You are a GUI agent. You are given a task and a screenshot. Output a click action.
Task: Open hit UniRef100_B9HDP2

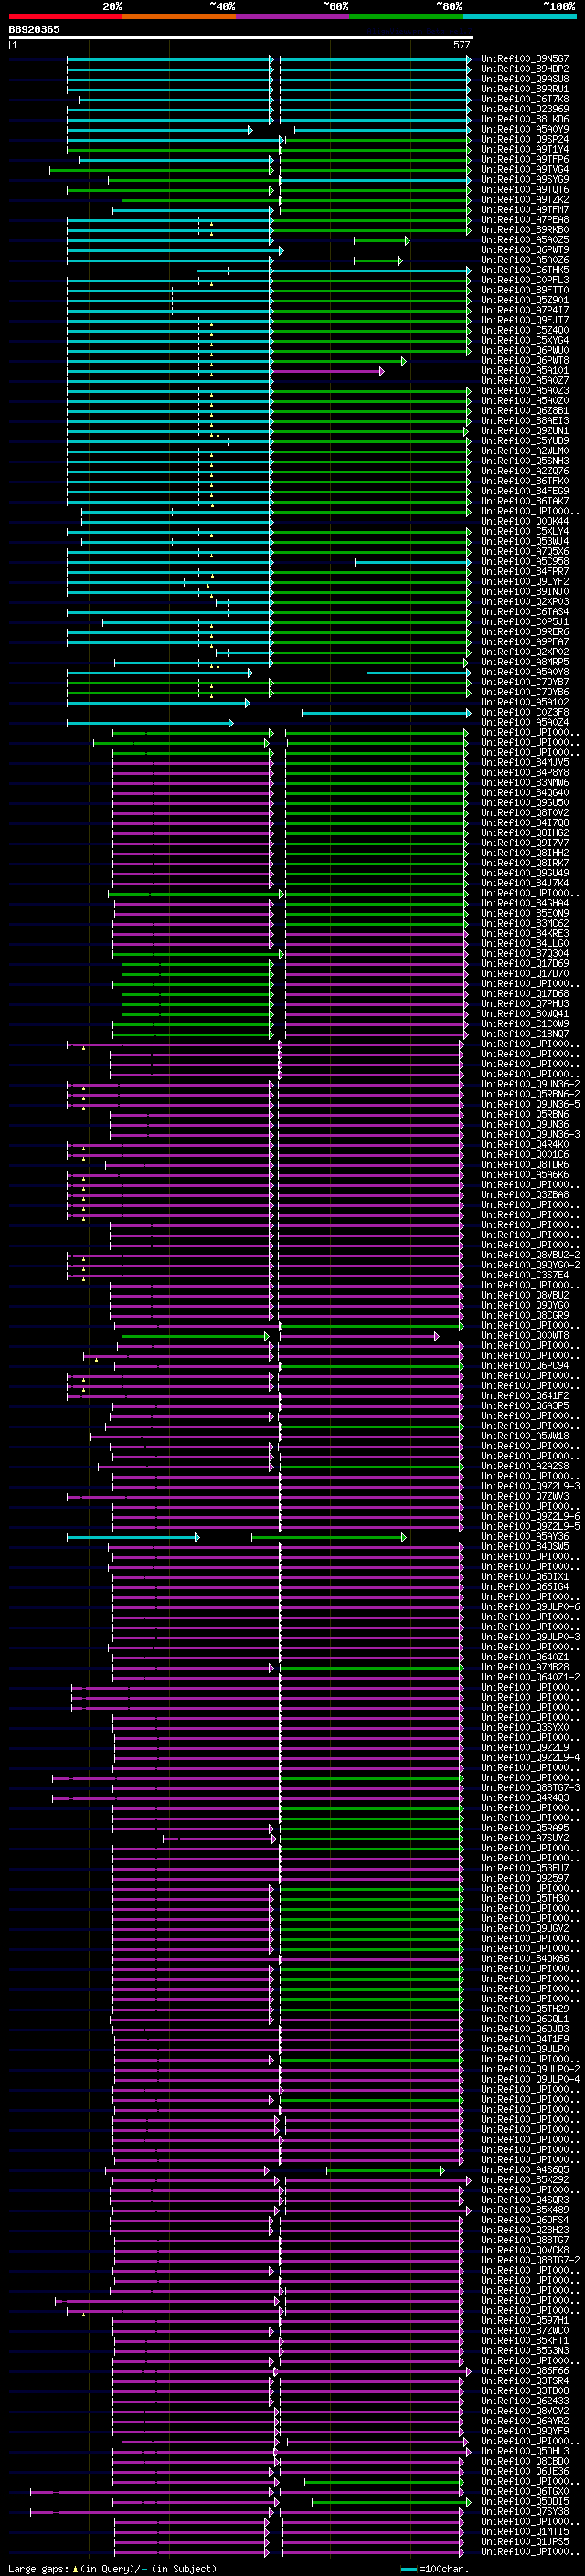(x=525, y=69)
